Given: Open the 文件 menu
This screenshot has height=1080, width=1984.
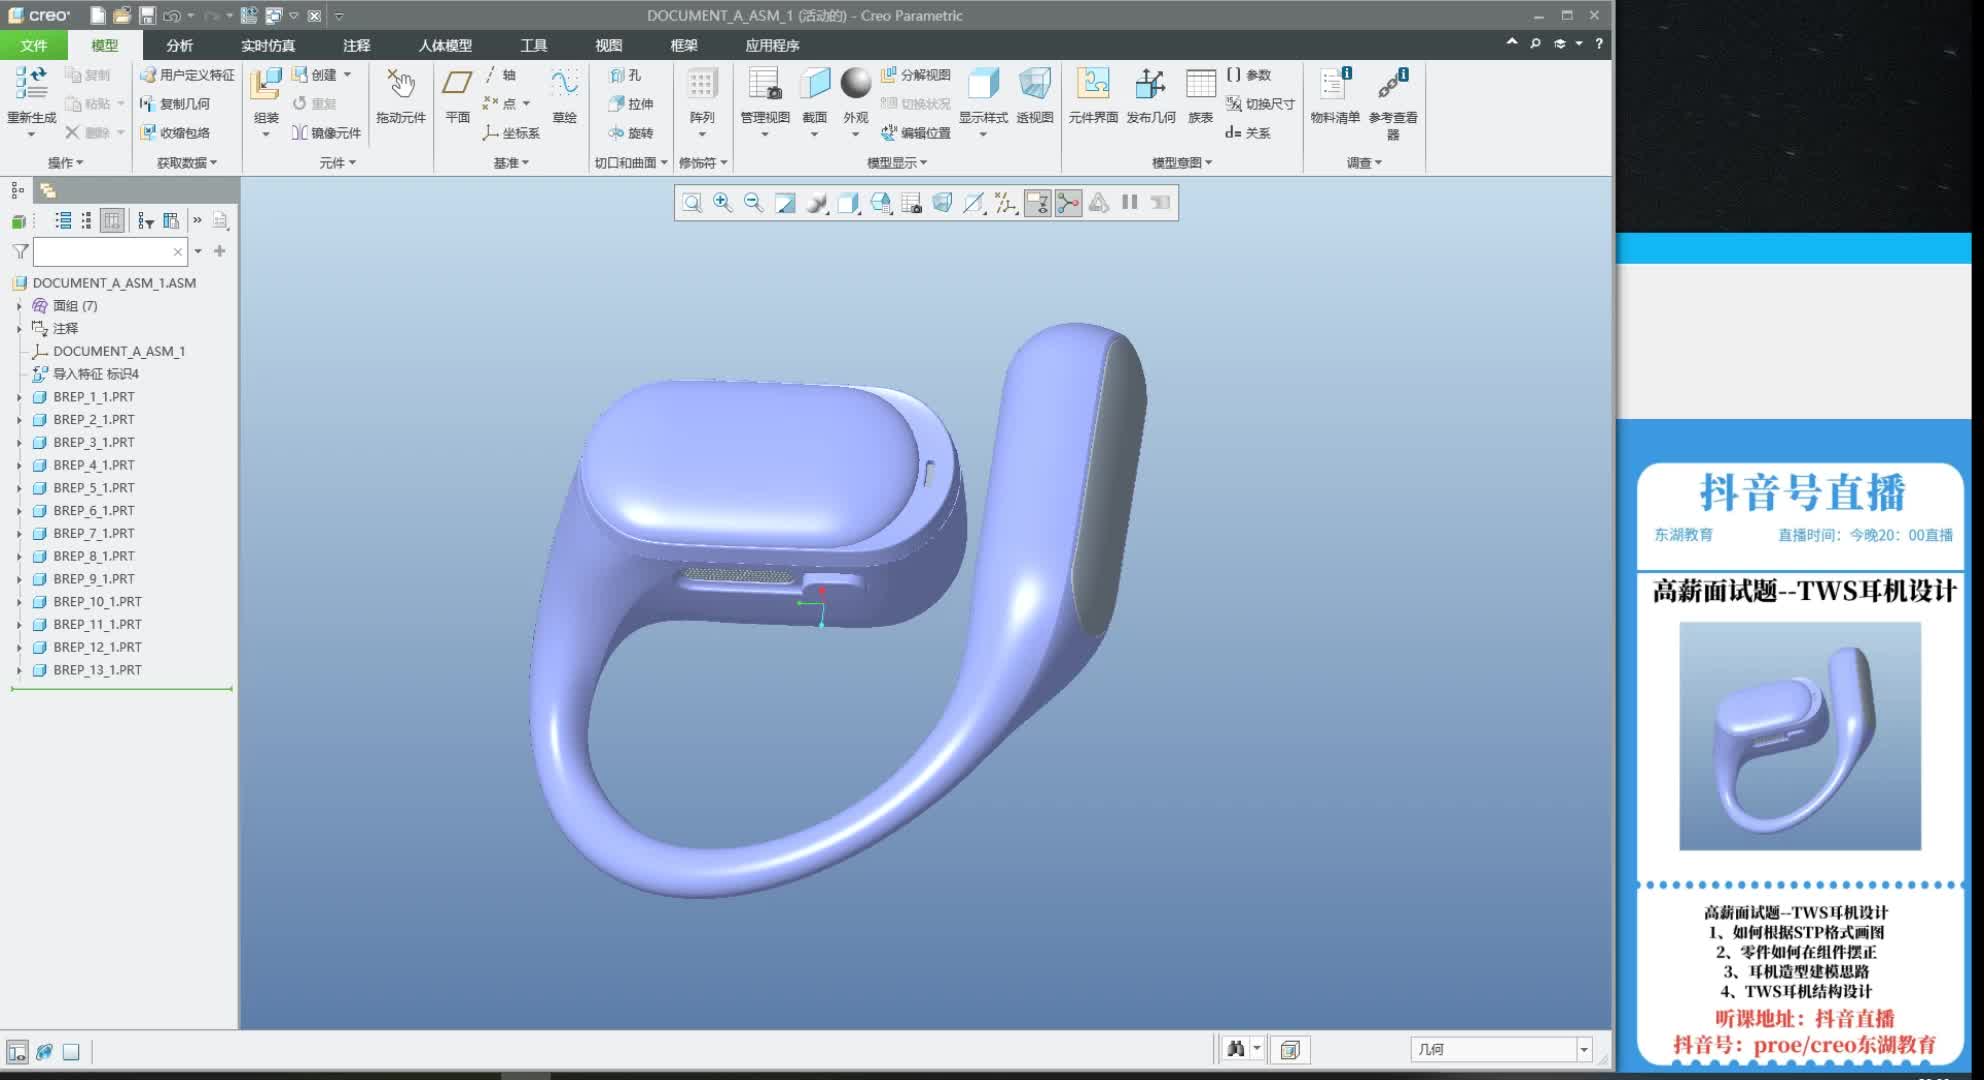Looking at the screenshot, I should [33, 45].
